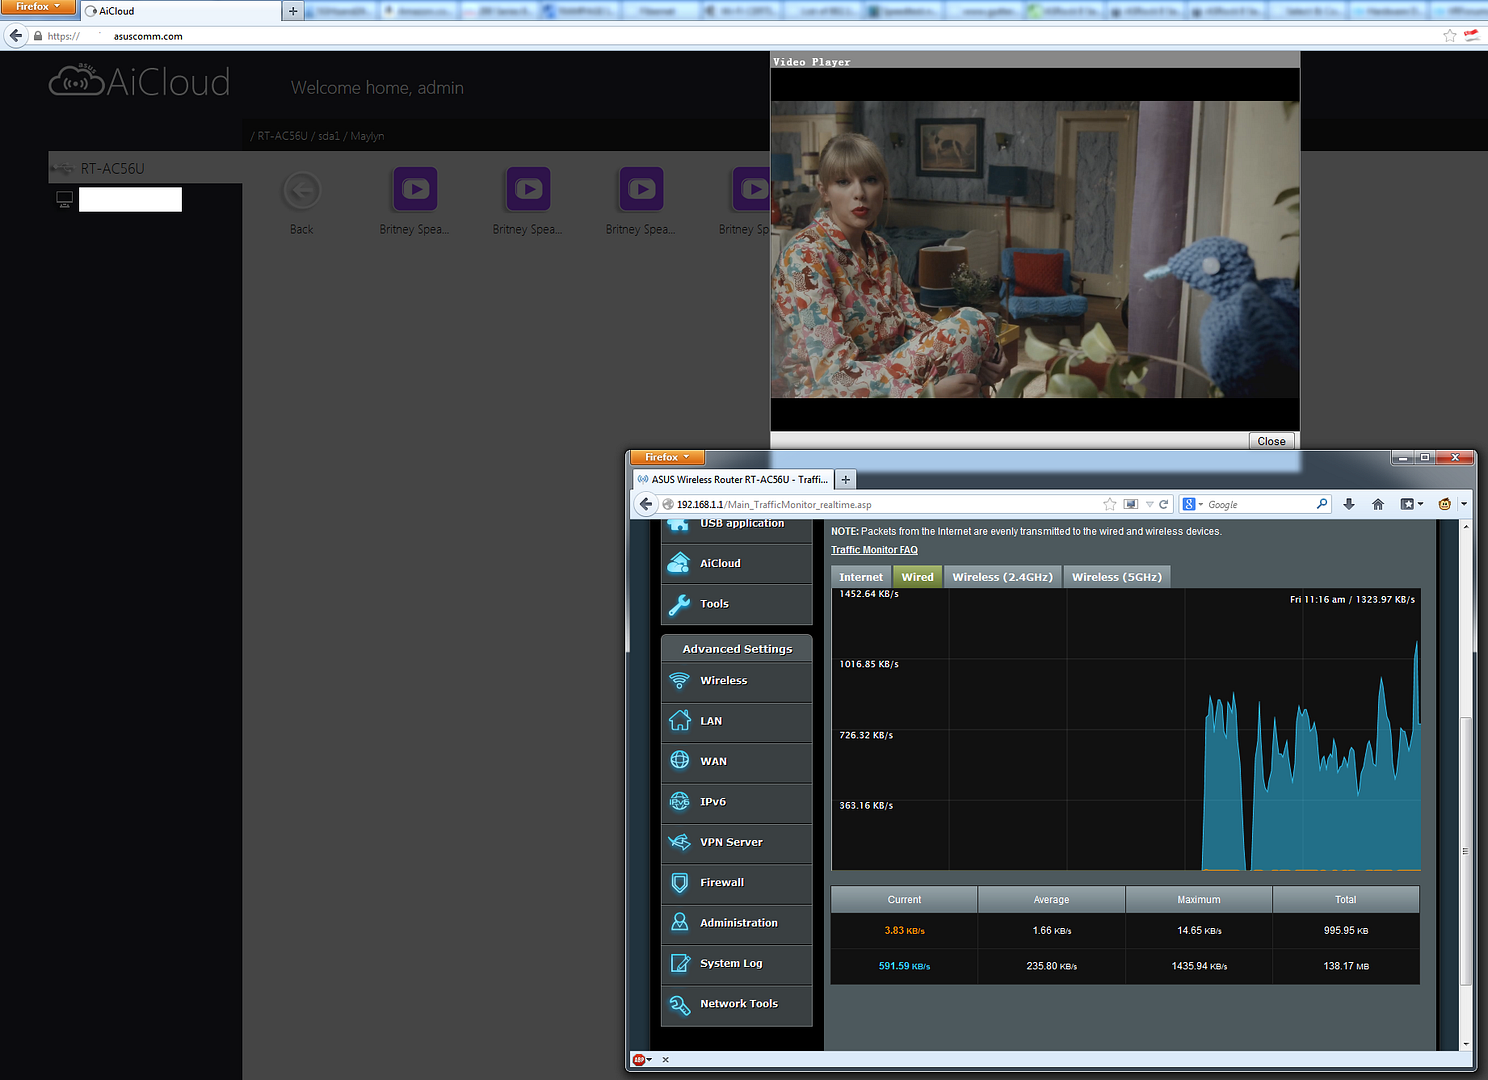Select RT-AC56U device in AiCloud sidebar
The image size is (1488, 1080).
(x=113, y=169)
